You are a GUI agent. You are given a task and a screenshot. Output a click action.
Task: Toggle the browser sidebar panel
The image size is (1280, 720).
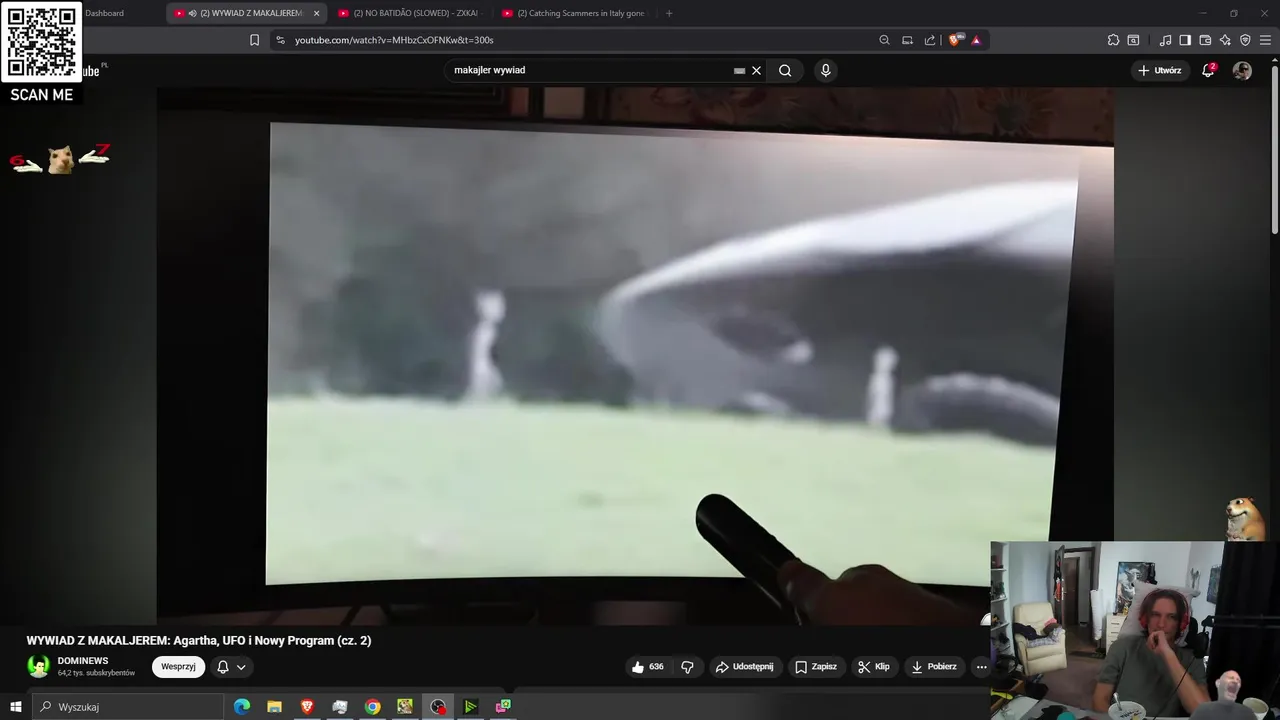point(1185,40)
